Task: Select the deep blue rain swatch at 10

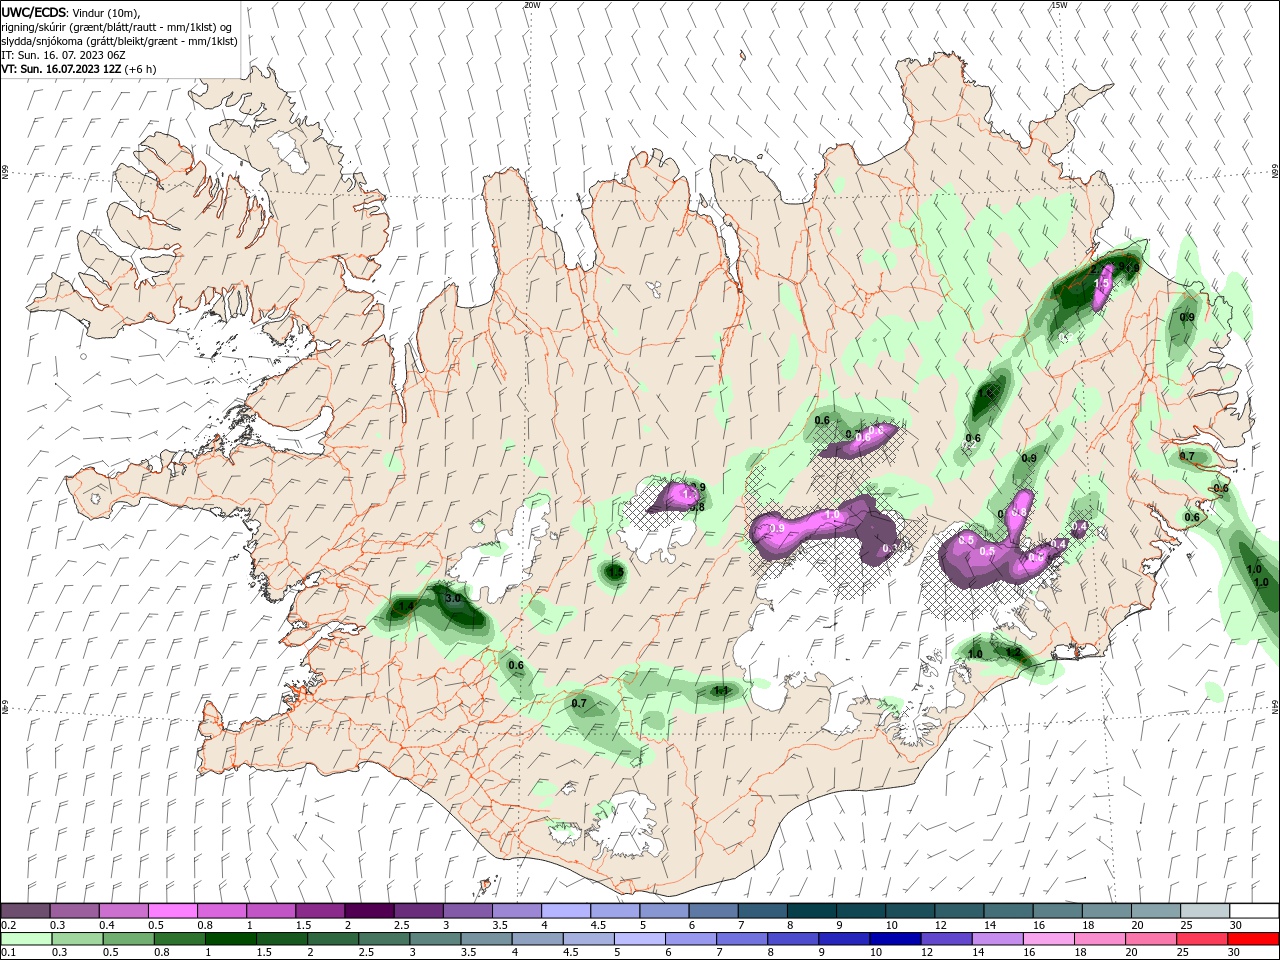Action: [894, 939]
